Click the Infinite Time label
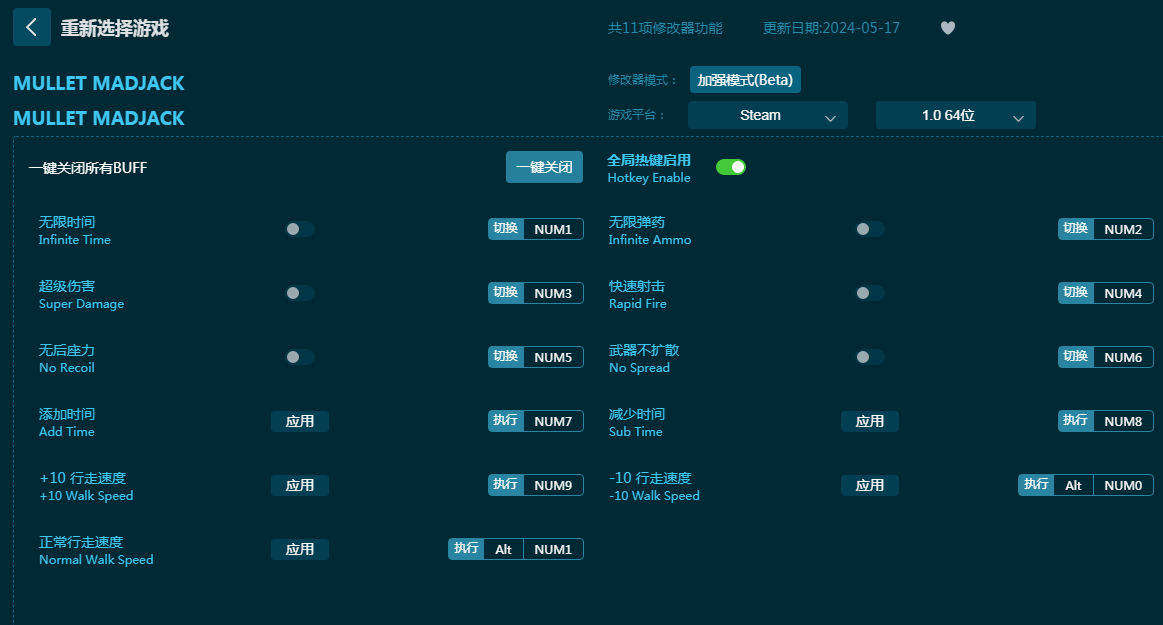 pos(75,239)
